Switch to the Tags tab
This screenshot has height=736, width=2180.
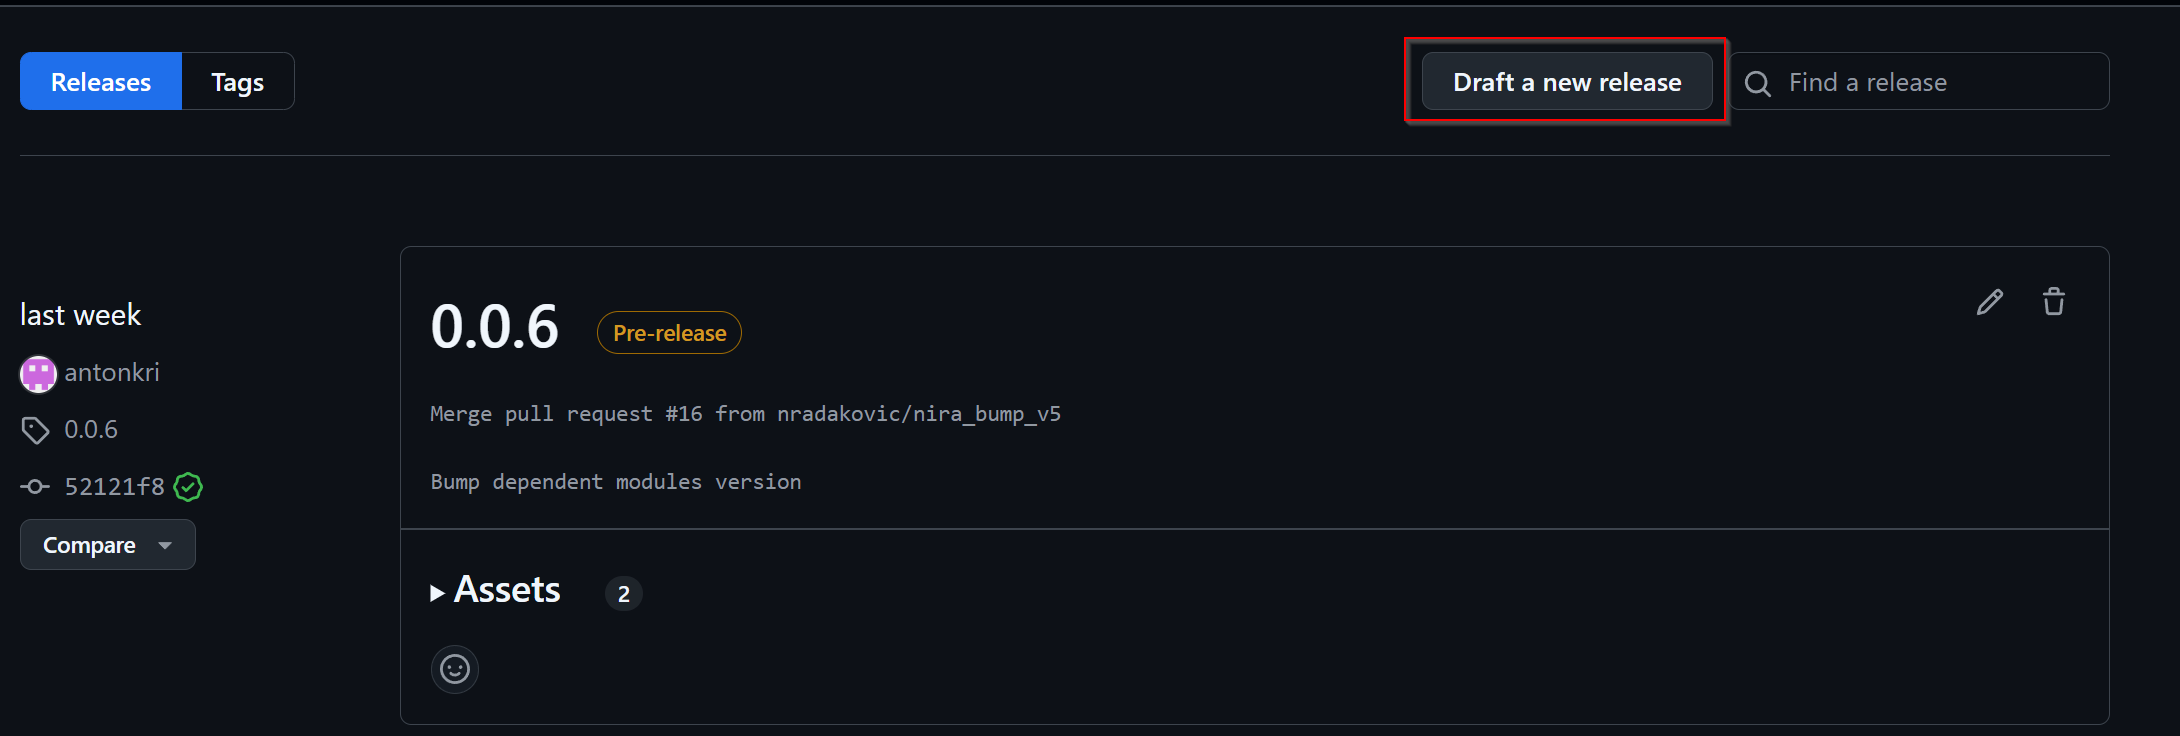click(237, 82)
